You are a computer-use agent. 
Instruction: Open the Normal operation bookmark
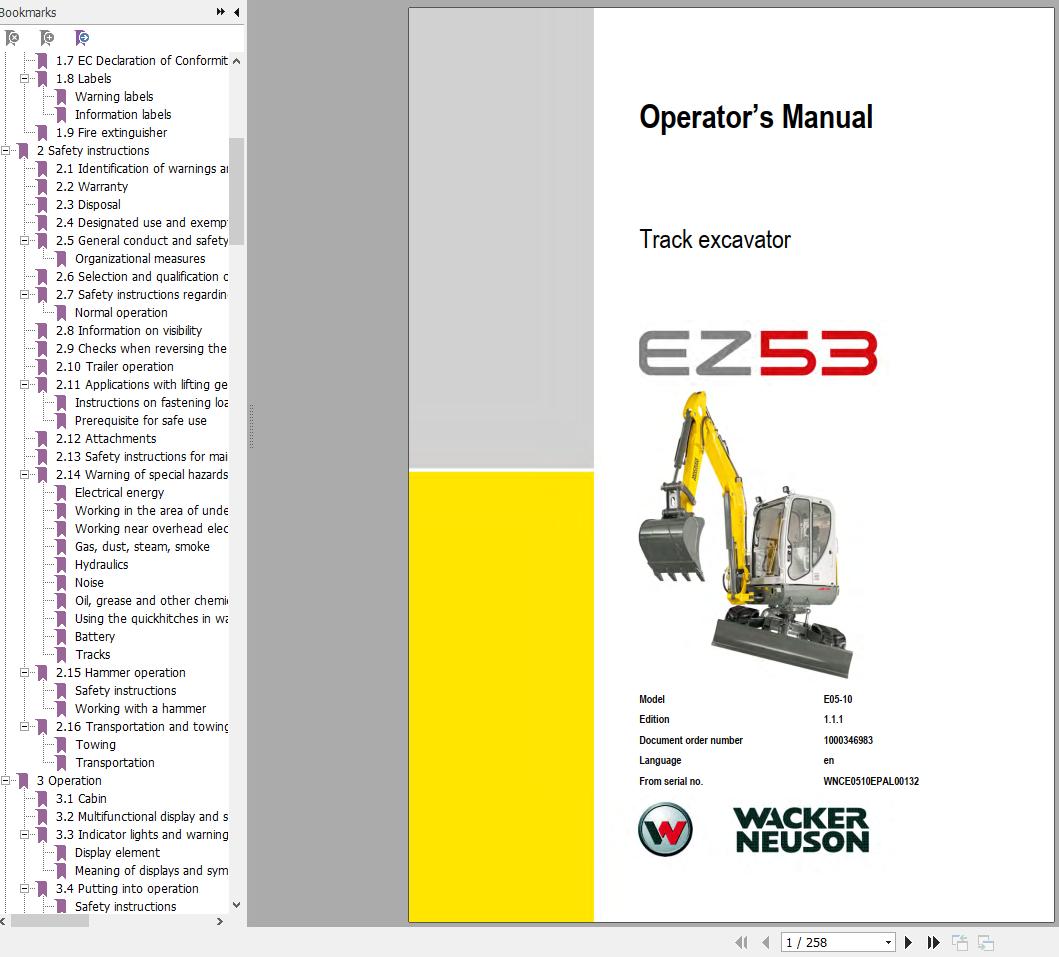coord(121,313)
